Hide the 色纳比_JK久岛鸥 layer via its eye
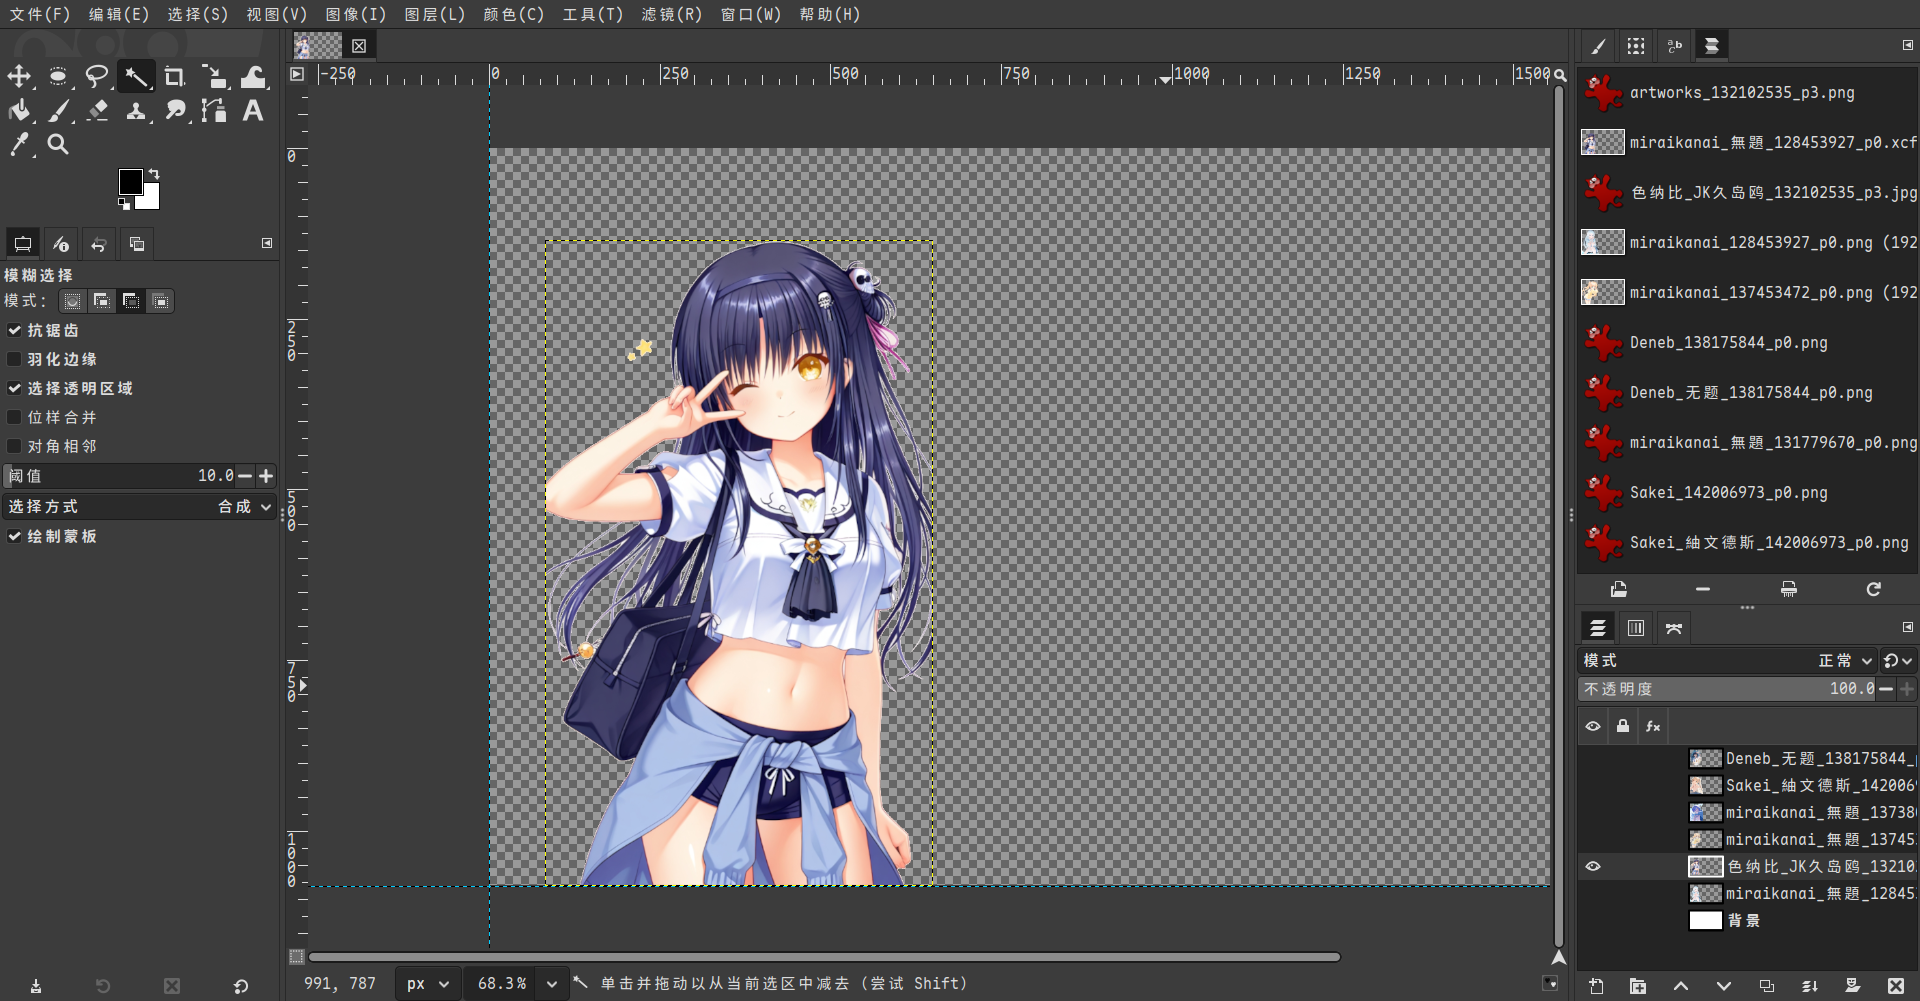The image size is (1920, 1001). tap(1593, 867)
